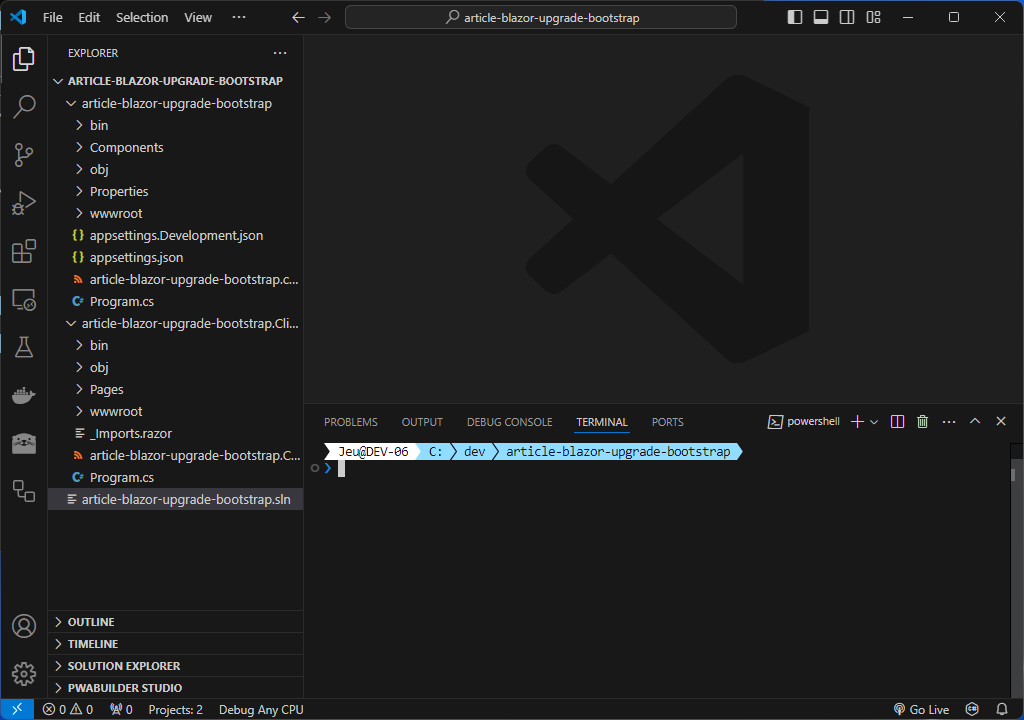
Task: Expand the TIMELINE section
Action: tap(176, 644)
